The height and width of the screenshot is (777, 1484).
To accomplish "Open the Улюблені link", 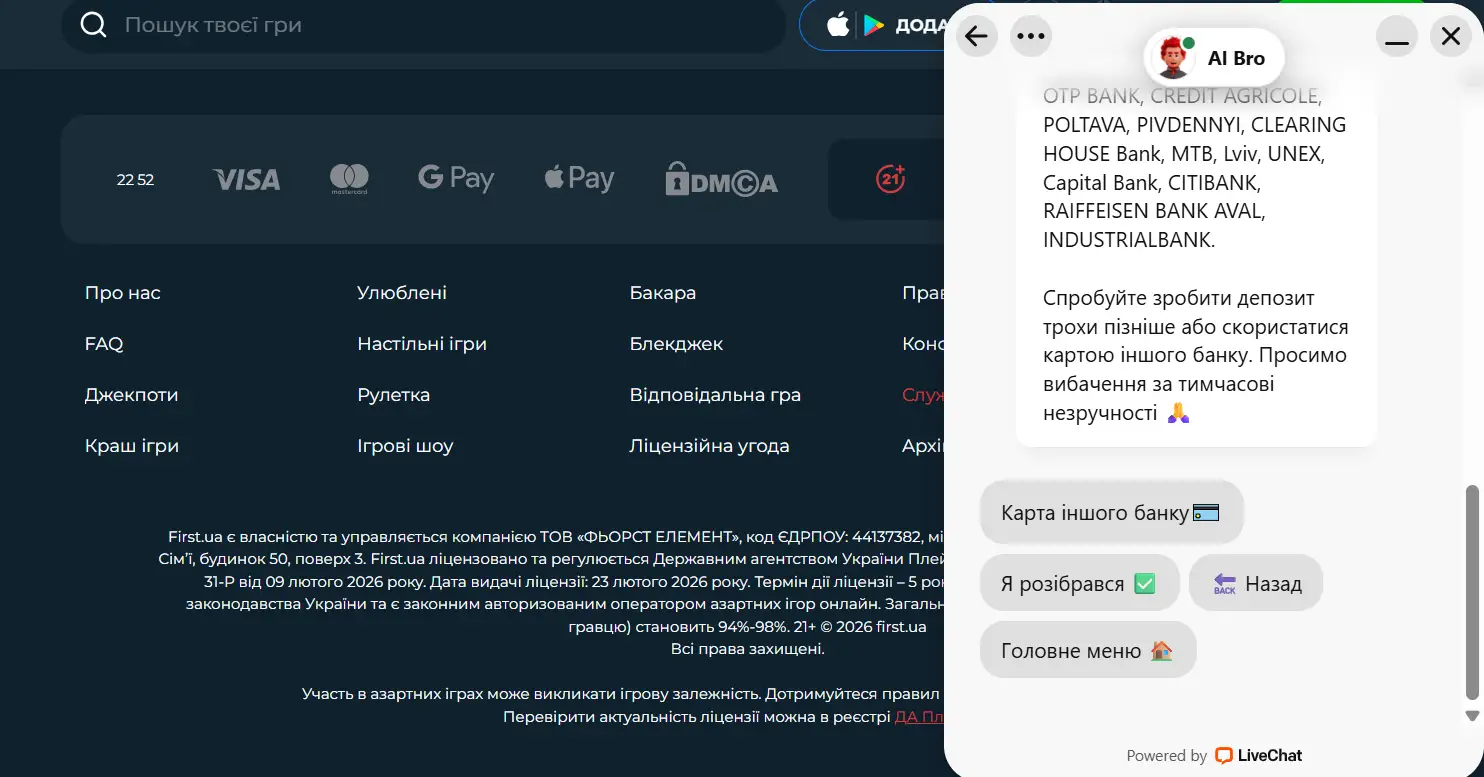I will pos(402,293).
